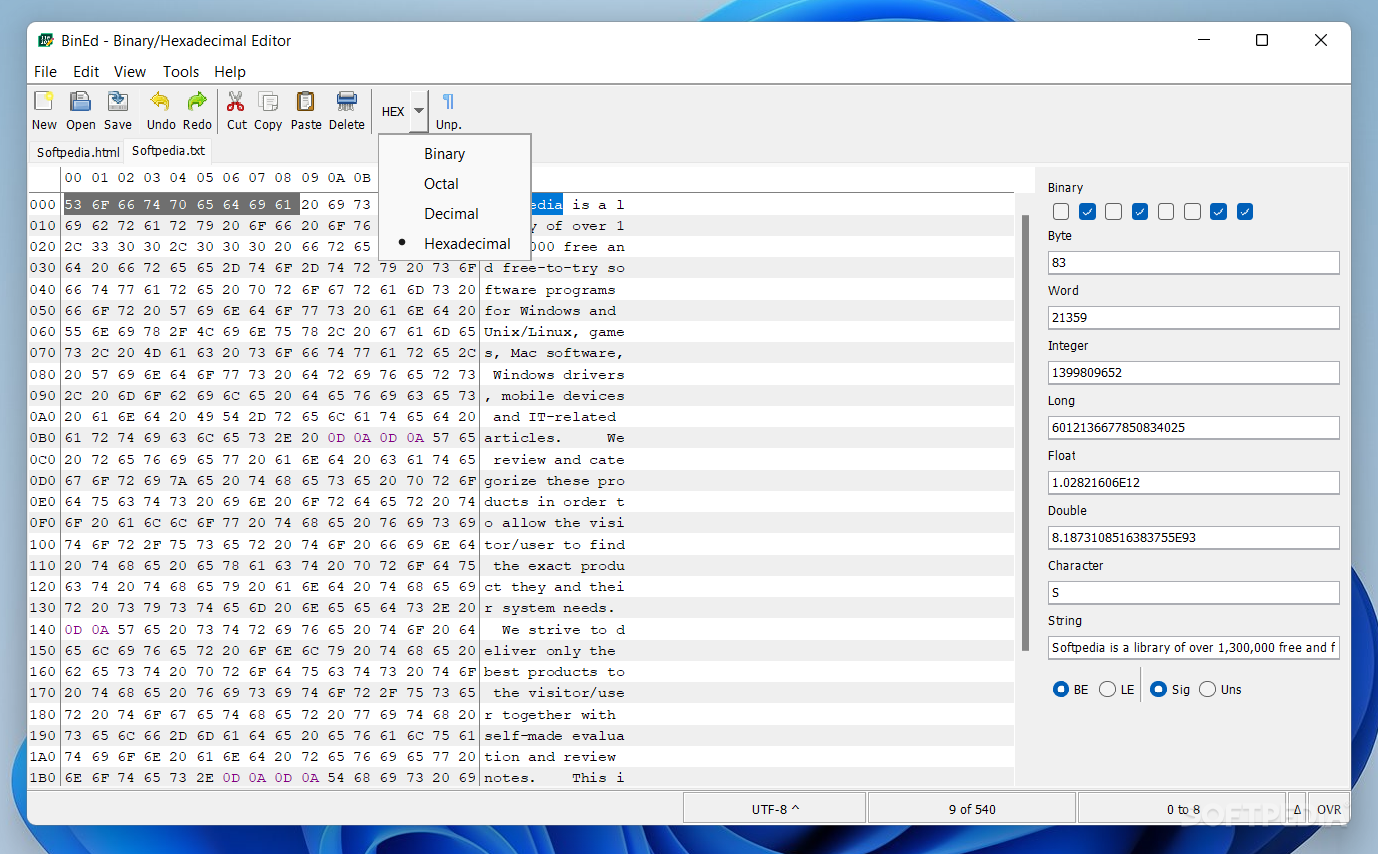Image resolution: width=1378 pixels, height=854 pixels.
Task: Select BE byte order radio button
Action: 1070,689
